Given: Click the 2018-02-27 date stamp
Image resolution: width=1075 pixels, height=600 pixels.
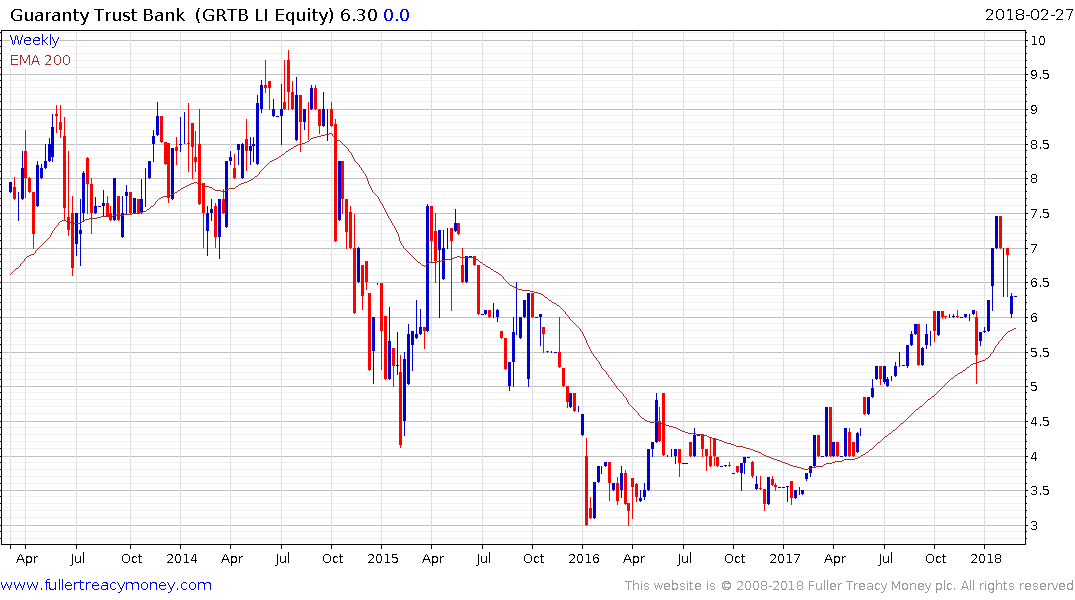Looking at the screenshot, I should pyautogui.click(x=1029, y=15).
